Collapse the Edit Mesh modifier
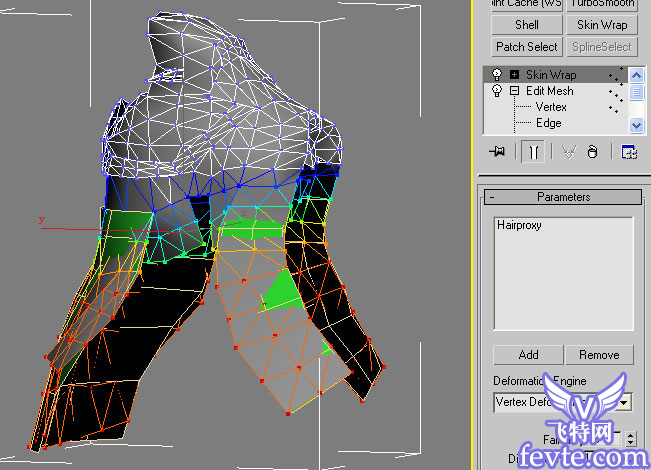This screenshot has height=470, width=651. tap(514, 91)
